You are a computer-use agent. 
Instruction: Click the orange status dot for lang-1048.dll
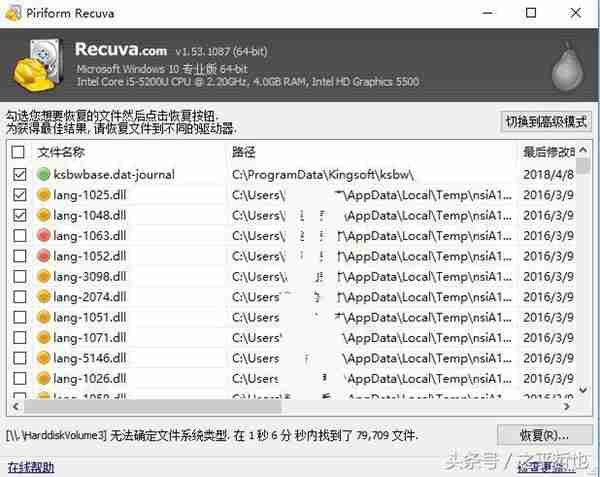pos(44,215)
